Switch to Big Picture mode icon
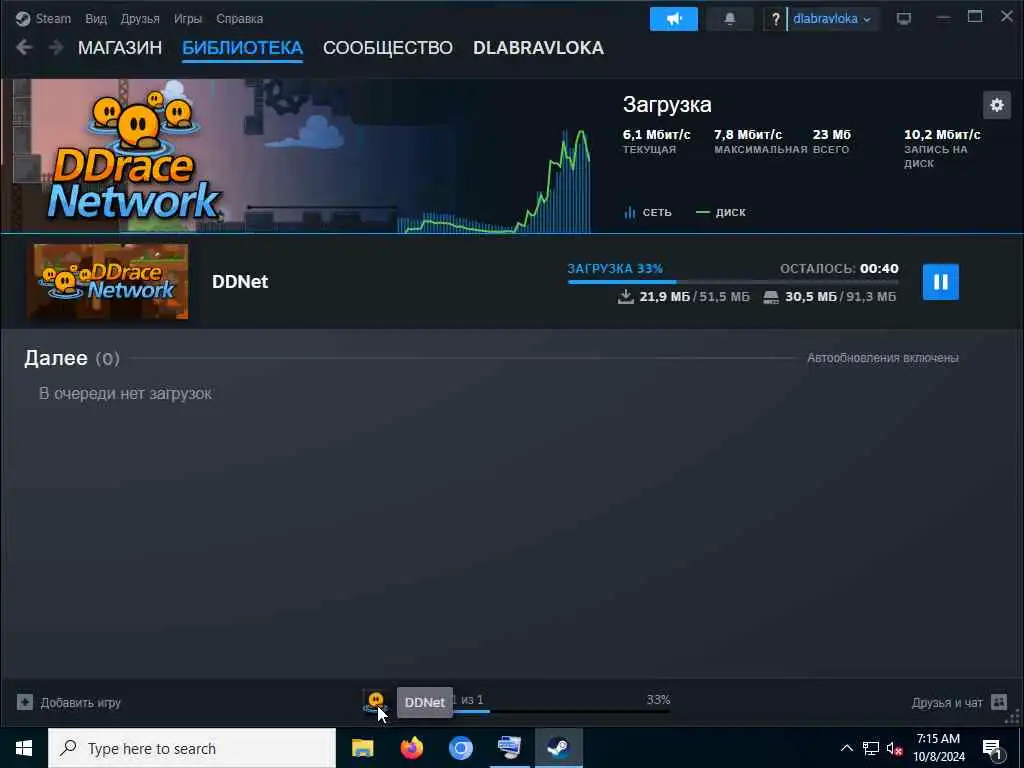Image resolution: width=1024 pixels, height=768 pixels. pos(903,19)
